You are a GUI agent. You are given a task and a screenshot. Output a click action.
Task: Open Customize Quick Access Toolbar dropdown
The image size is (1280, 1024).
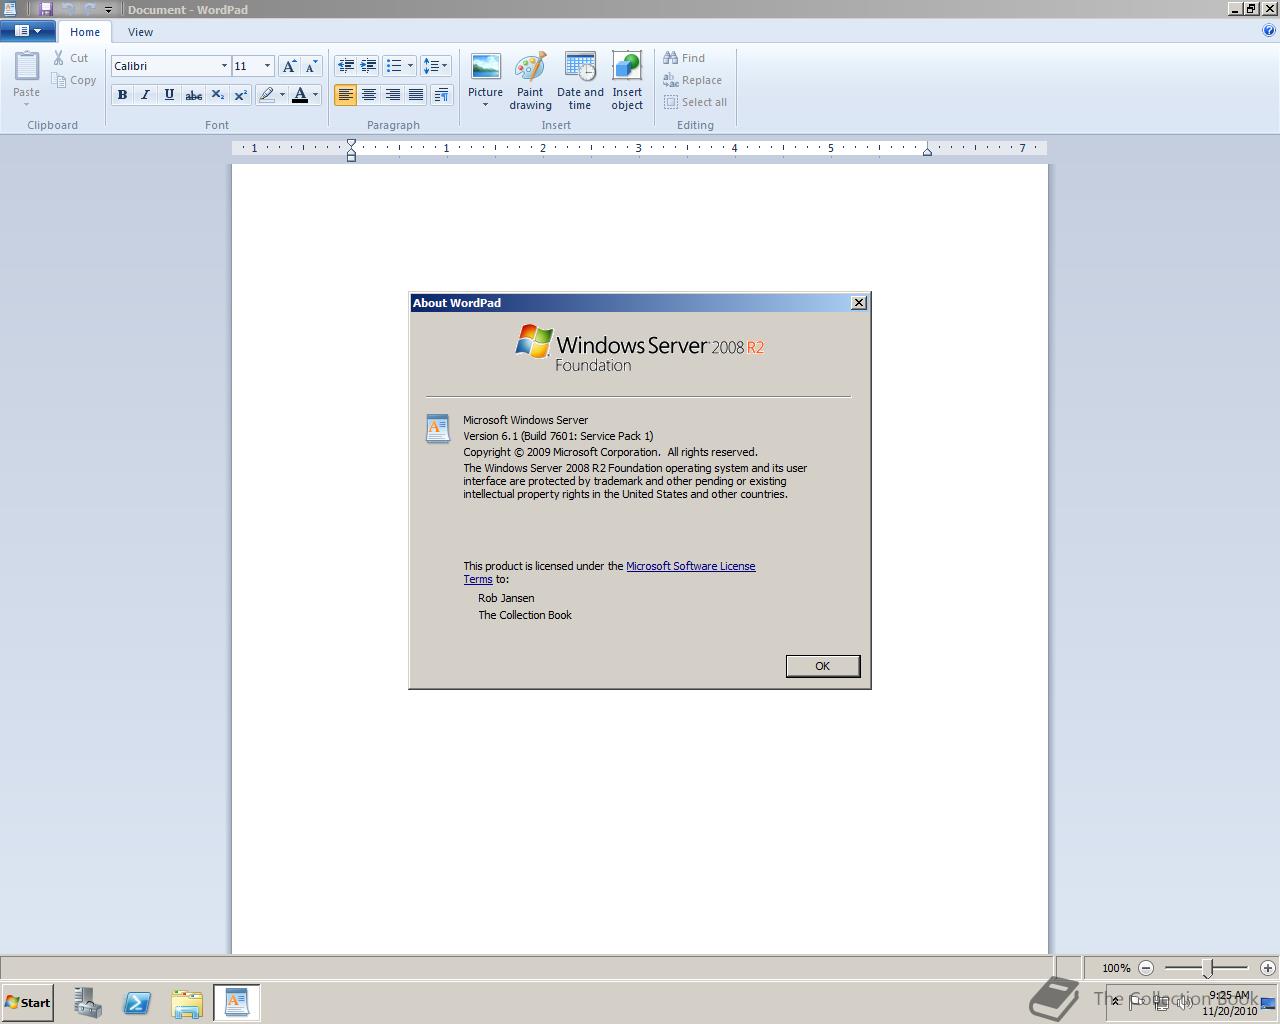pyautogui.click(x=108, y=10)
